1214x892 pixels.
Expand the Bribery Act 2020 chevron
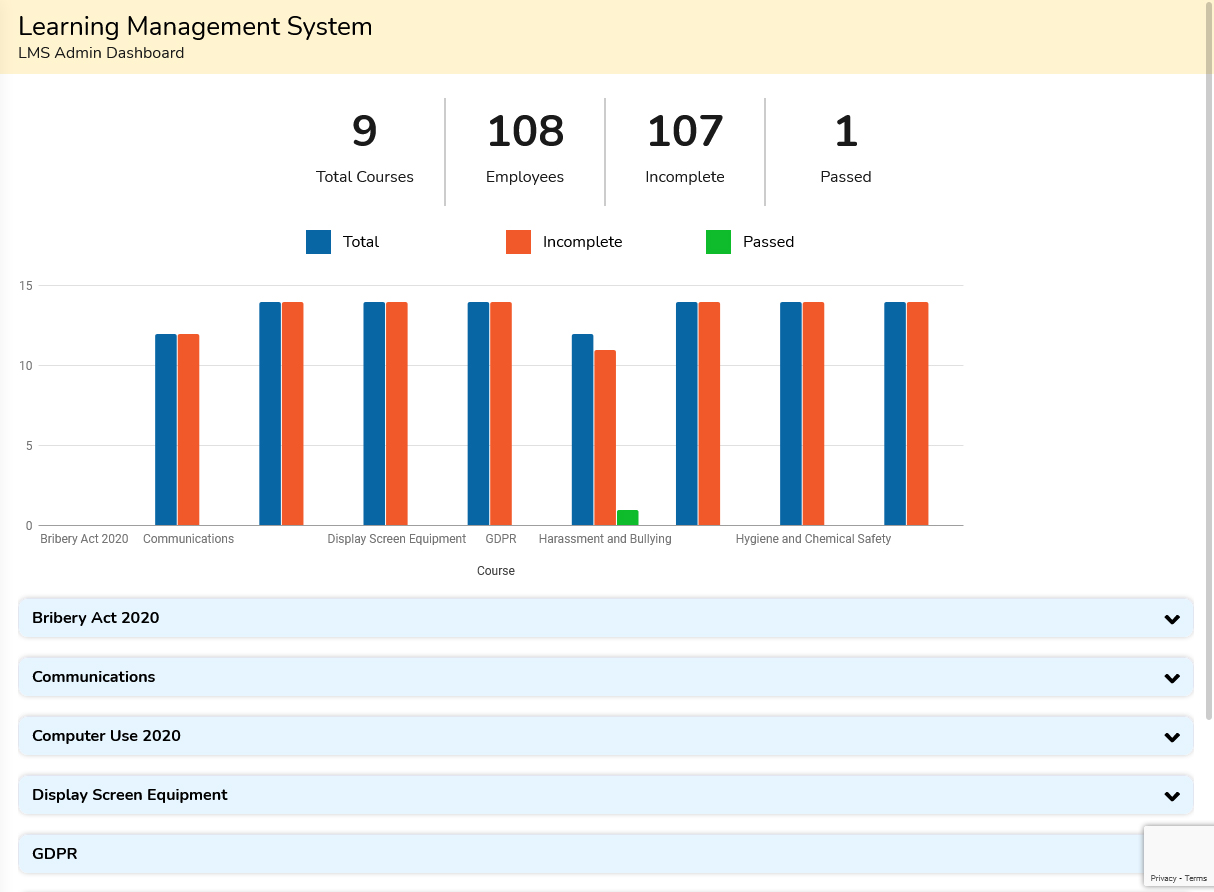pos(1172,619)
